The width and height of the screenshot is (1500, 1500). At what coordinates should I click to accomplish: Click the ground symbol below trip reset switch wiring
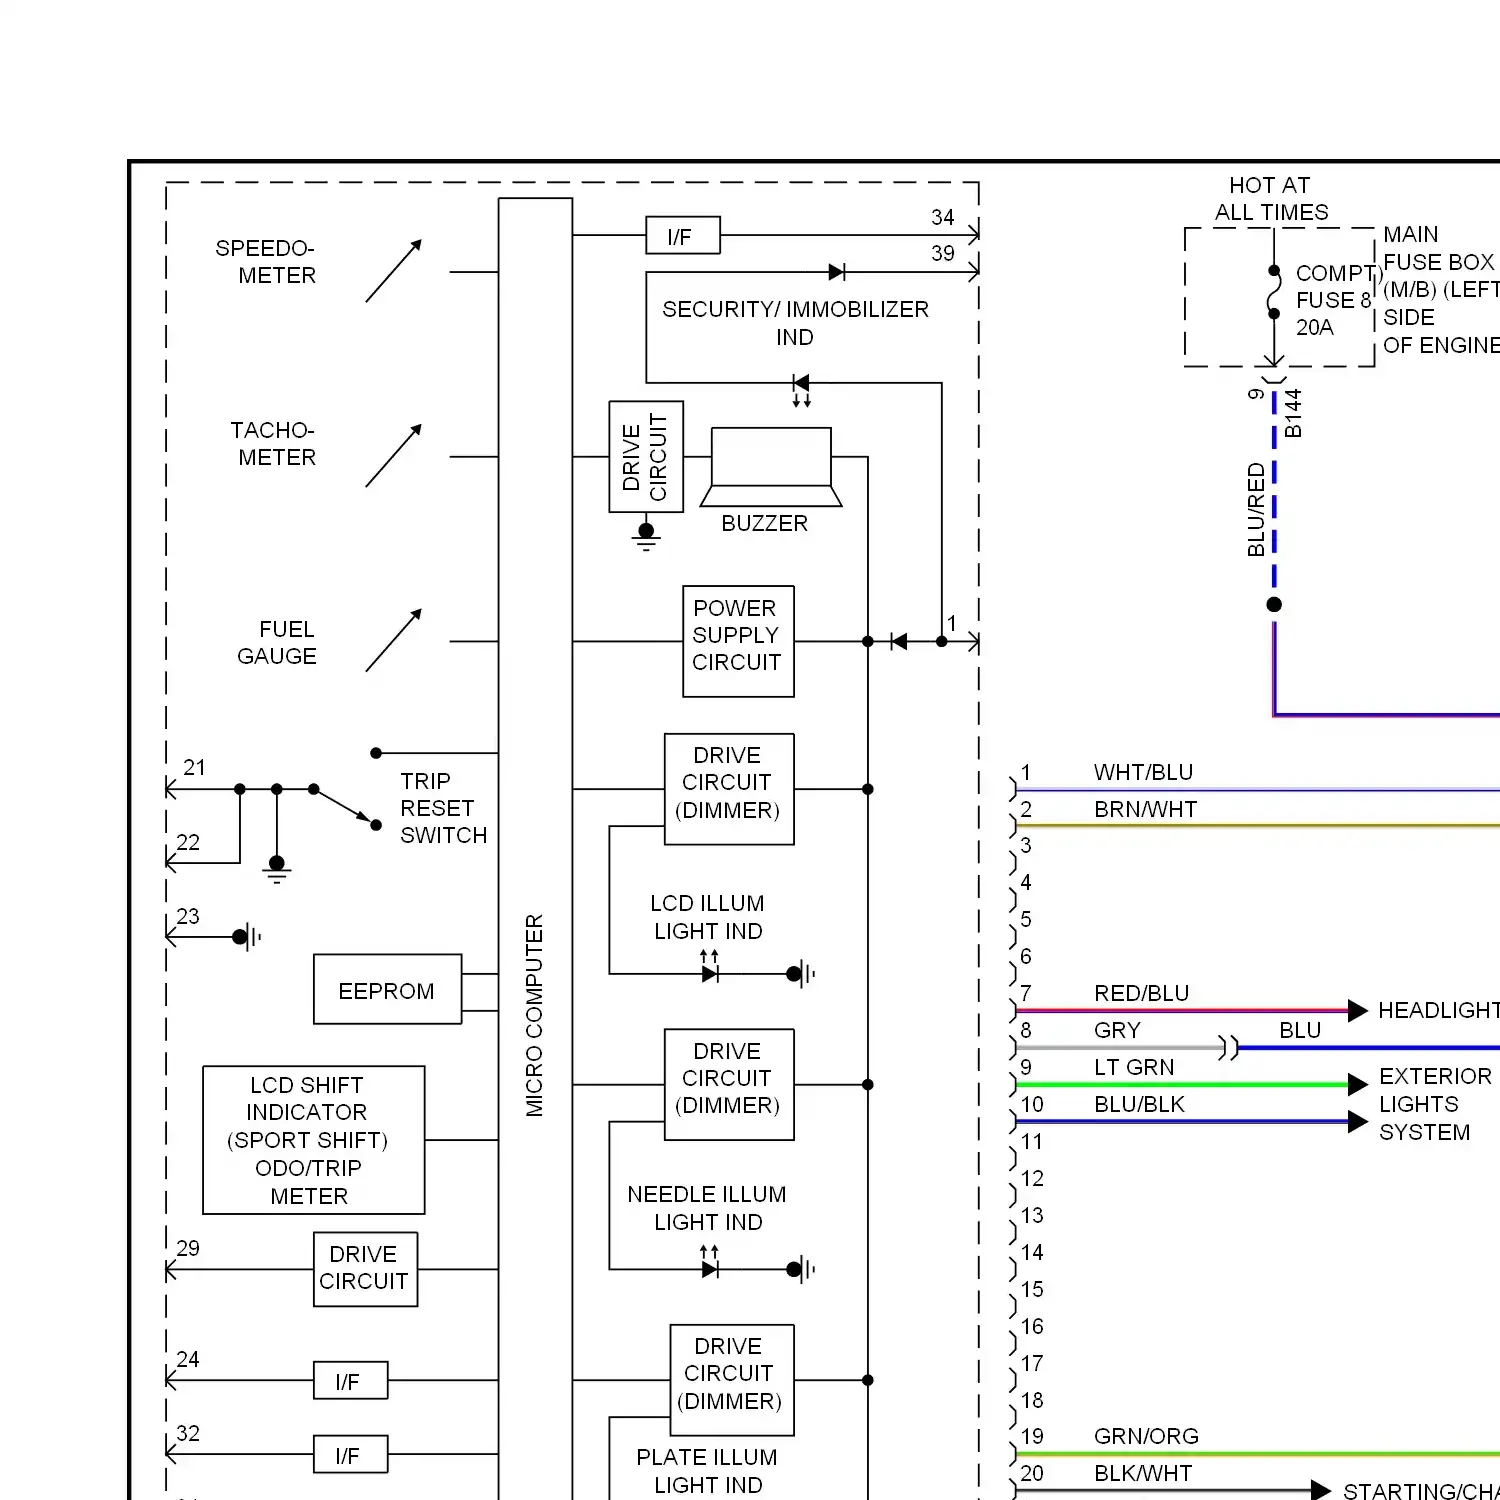[277, 870]
